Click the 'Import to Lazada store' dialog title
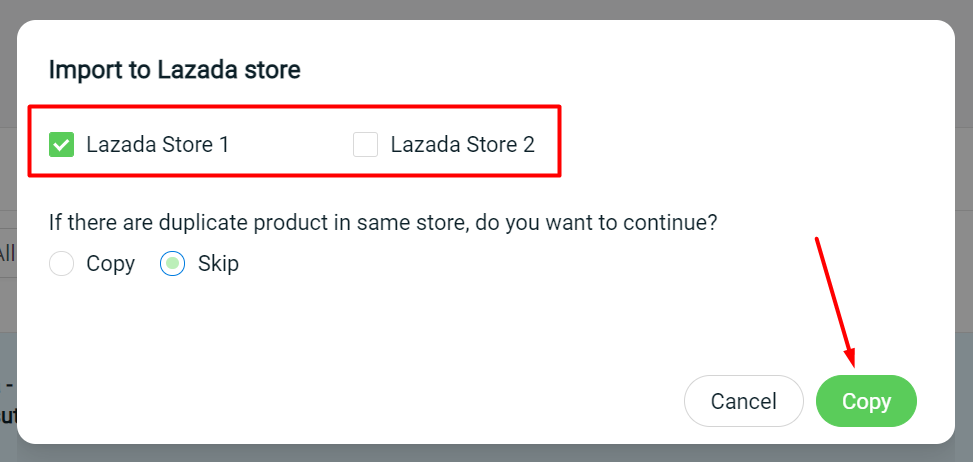The image size is (973, 462). (x=174, y=70)
